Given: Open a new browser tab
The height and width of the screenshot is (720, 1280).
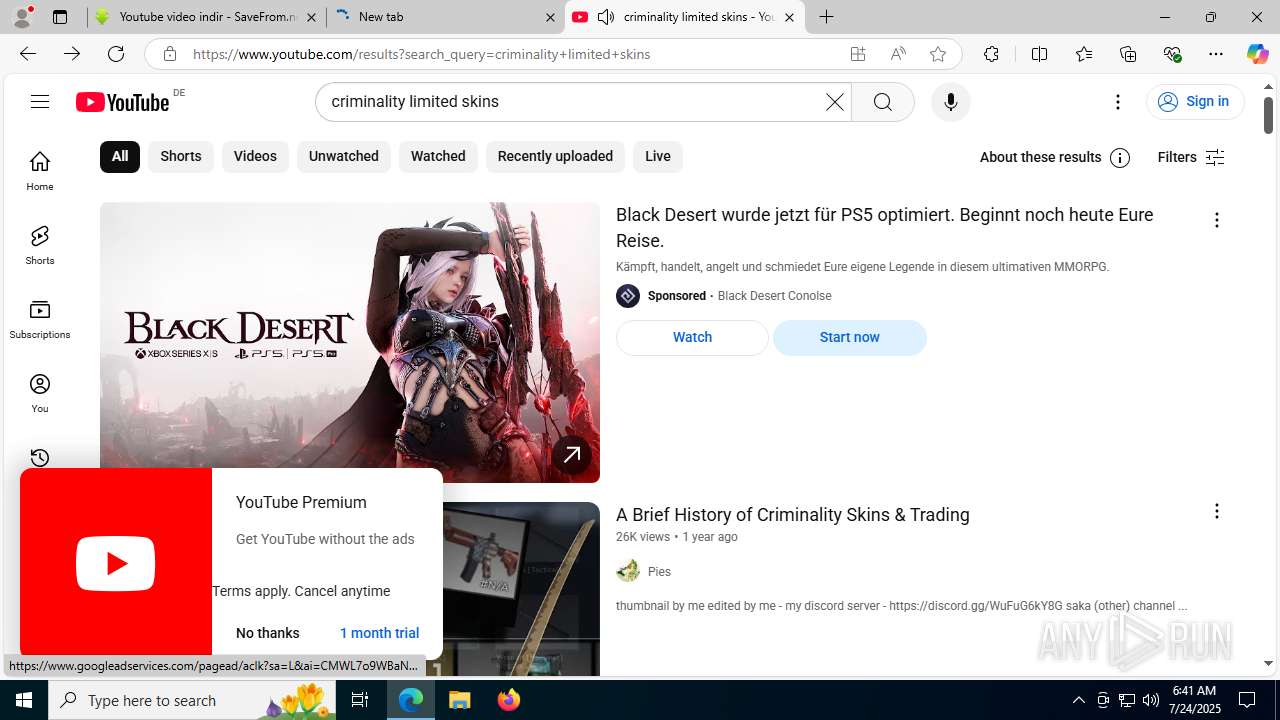Looking at the screenshot, I should click(826, 17).
